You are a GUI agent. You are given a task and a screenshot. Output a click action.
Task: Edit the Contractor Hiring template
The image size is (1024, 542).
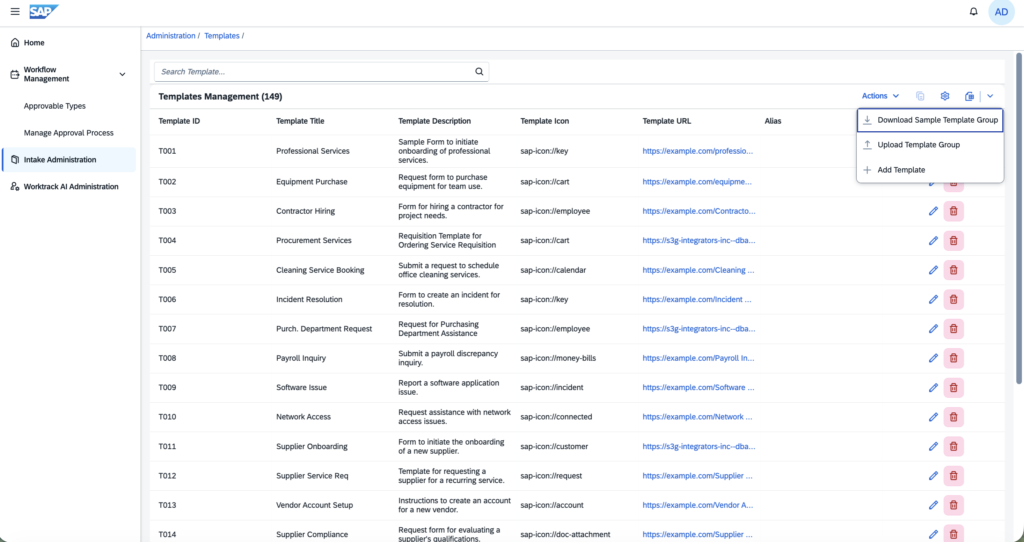coord(933,211)
